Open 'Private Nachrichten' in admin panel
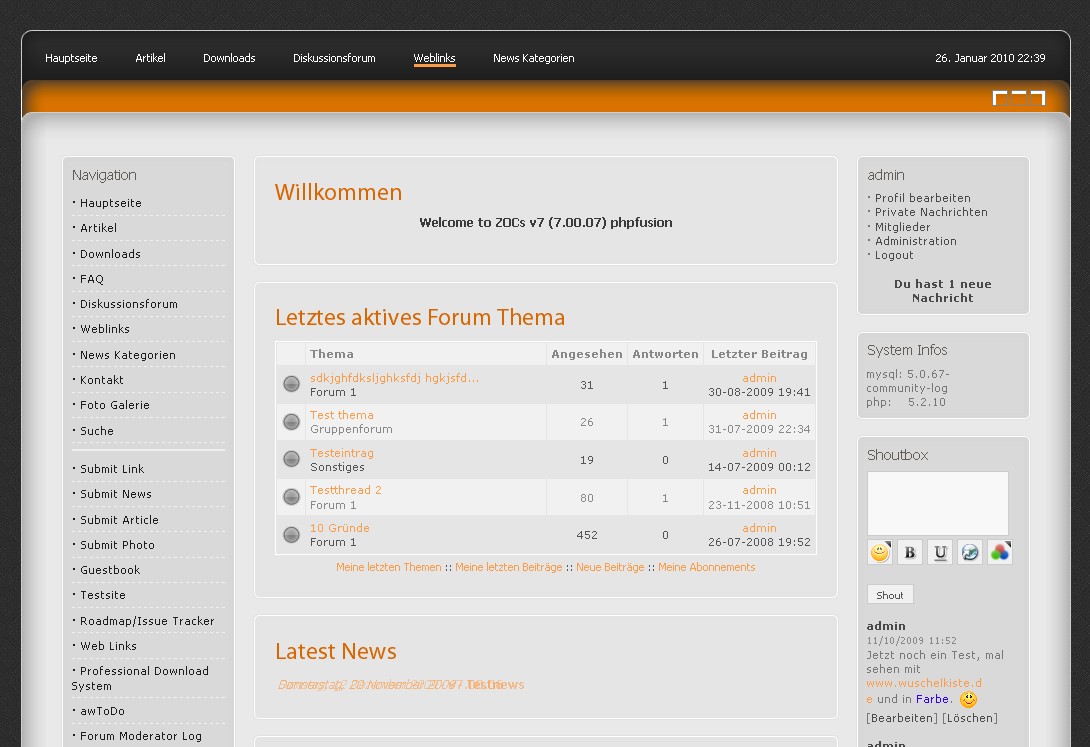1090x747 pixels. [931, 212]
